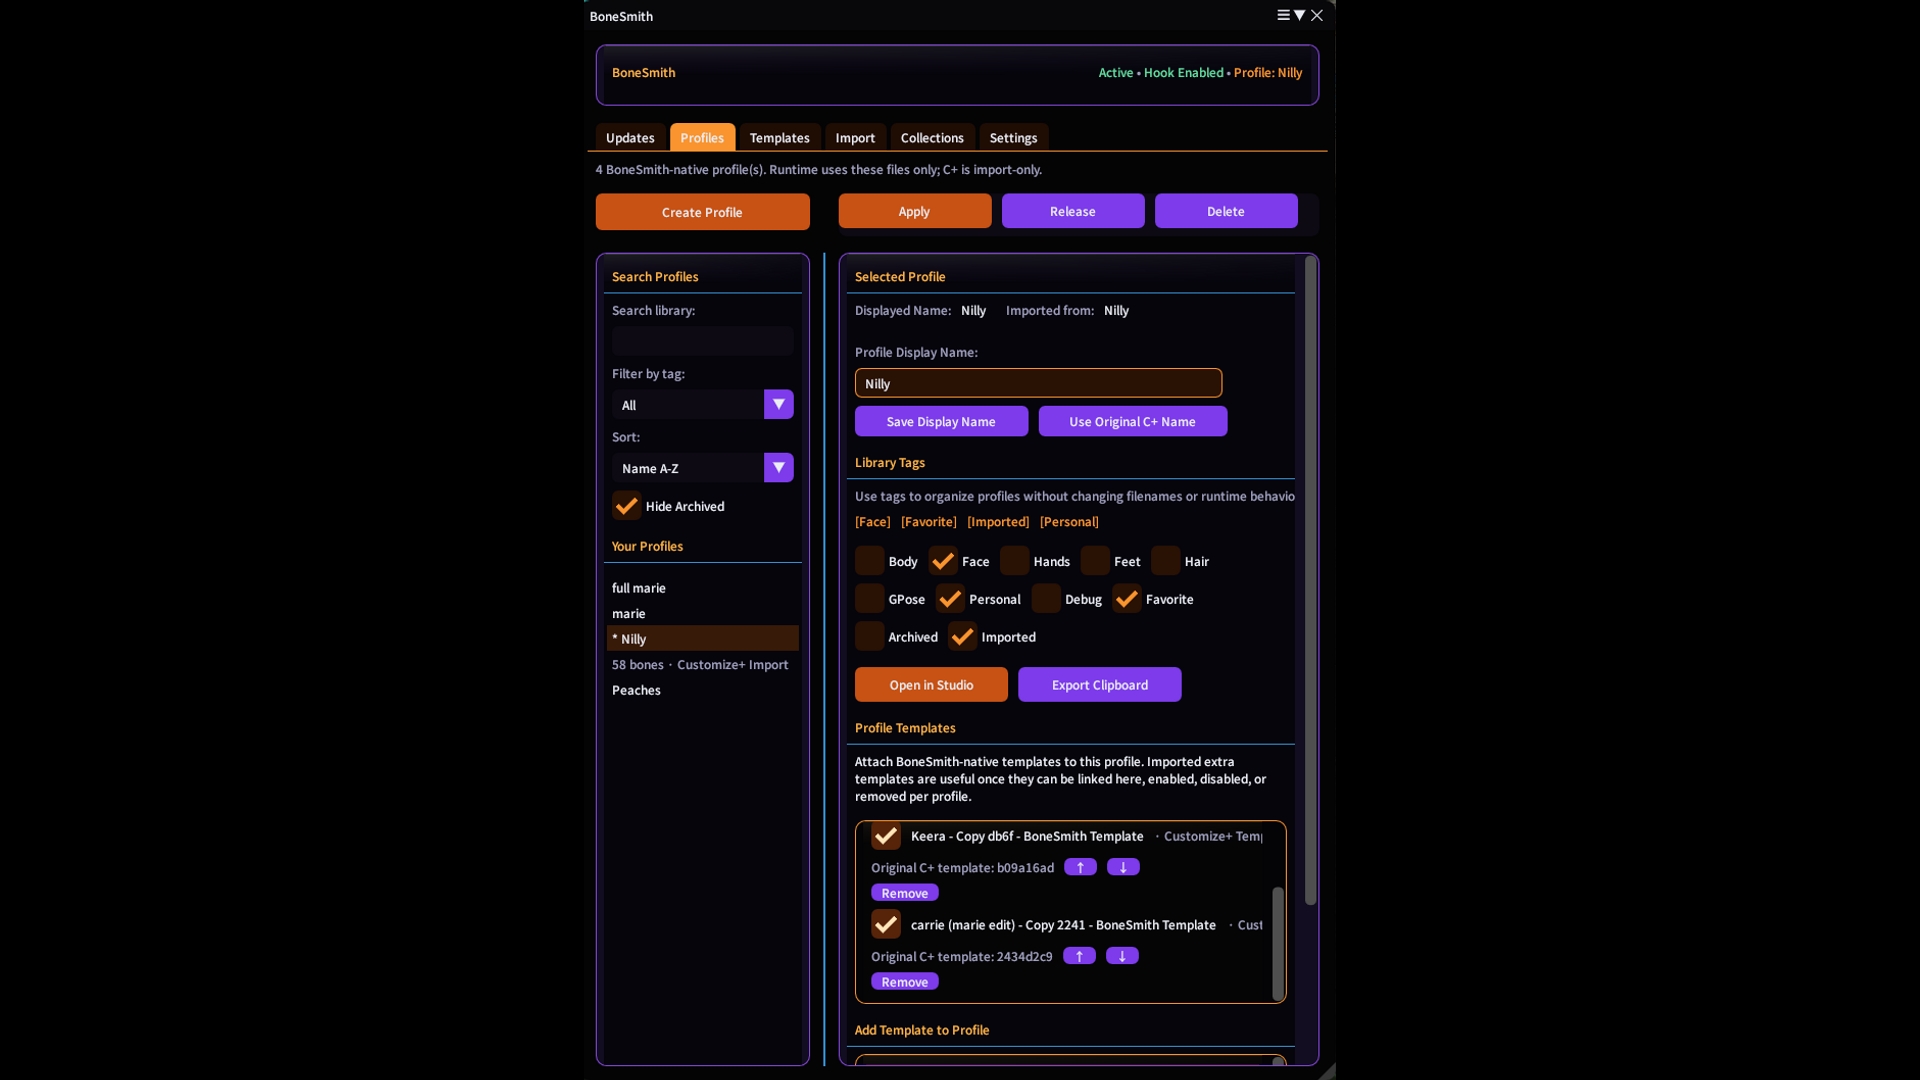The width and height of the screenshot is (1920, 1080).
Task: Enable the Body tag checkbox
Action: pyautogui.click(x=870, y=561)
